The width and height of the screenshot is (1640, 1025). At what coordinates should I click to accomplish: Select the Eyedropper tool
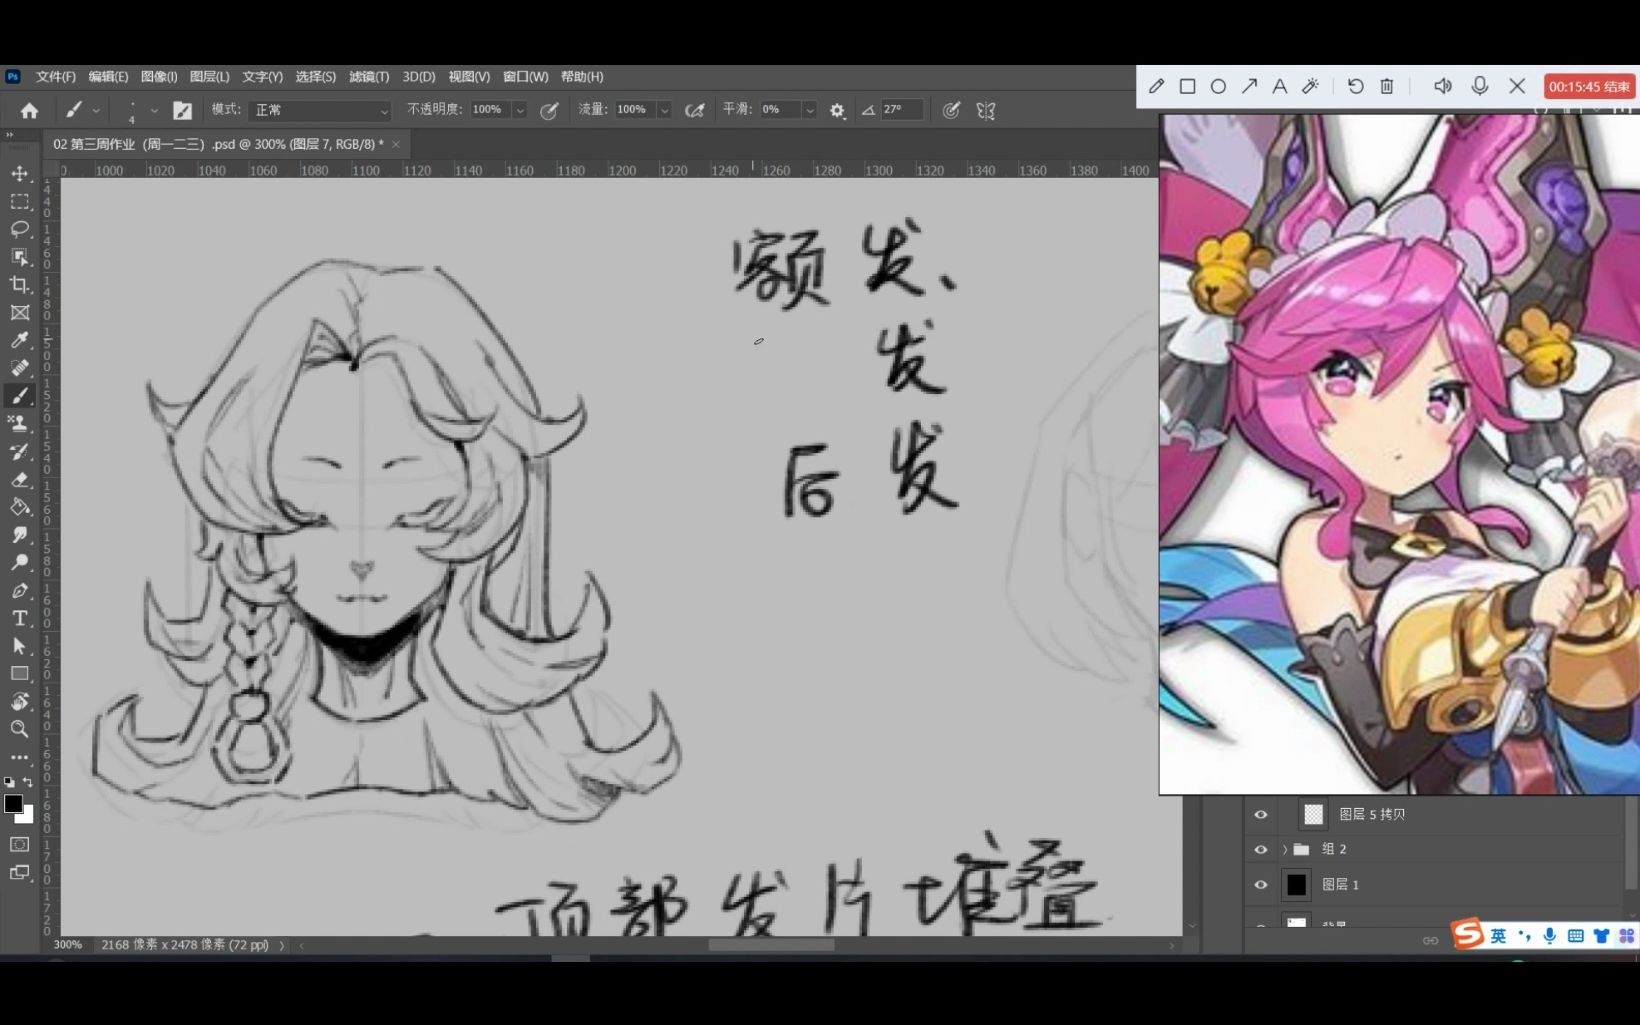point(19,340)
